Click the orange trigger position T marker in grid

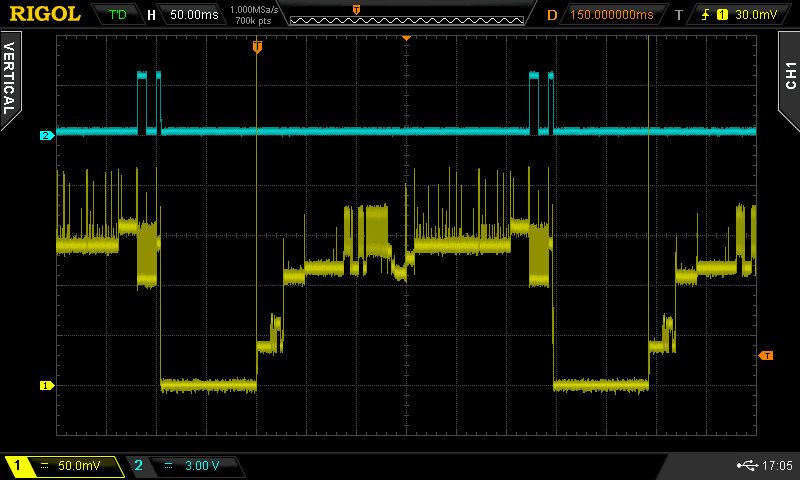[257, 47]
